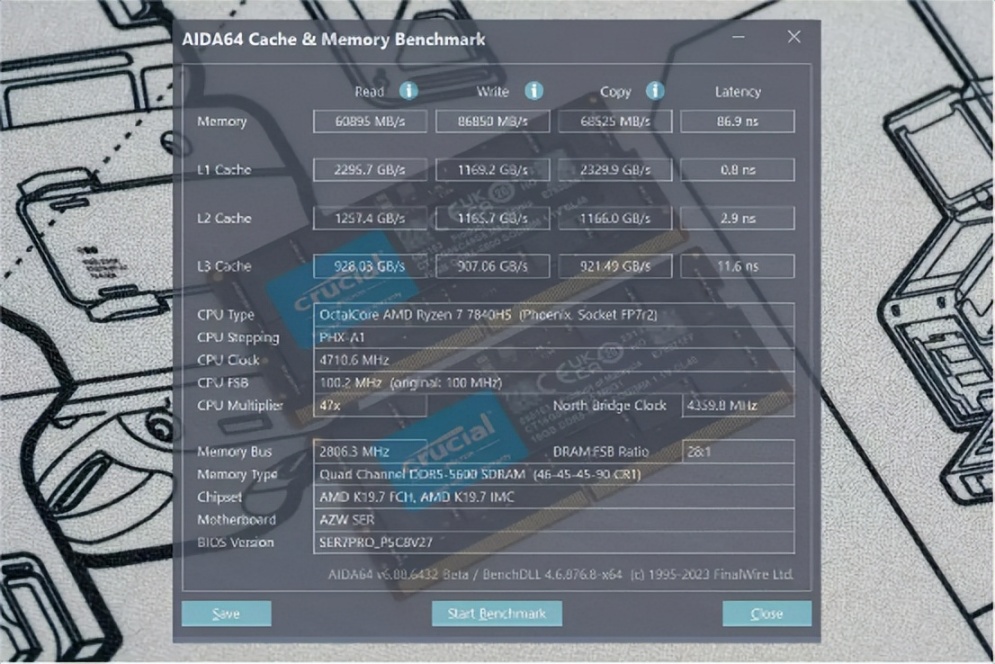Click the CPU Type field OctalCore AMD Ryzen

553,315
